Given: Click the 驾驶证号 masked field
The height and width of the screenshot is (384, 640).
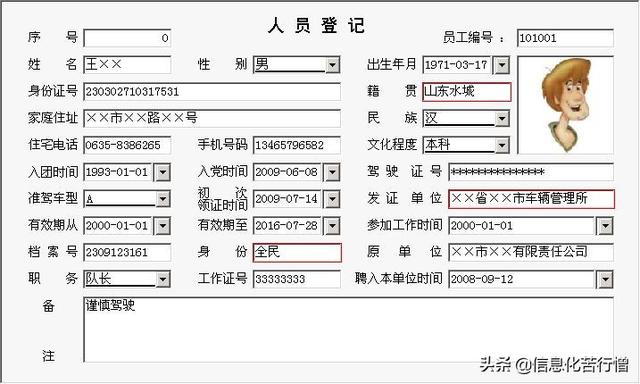Looking at the screenshot, I should pos(531,172).
